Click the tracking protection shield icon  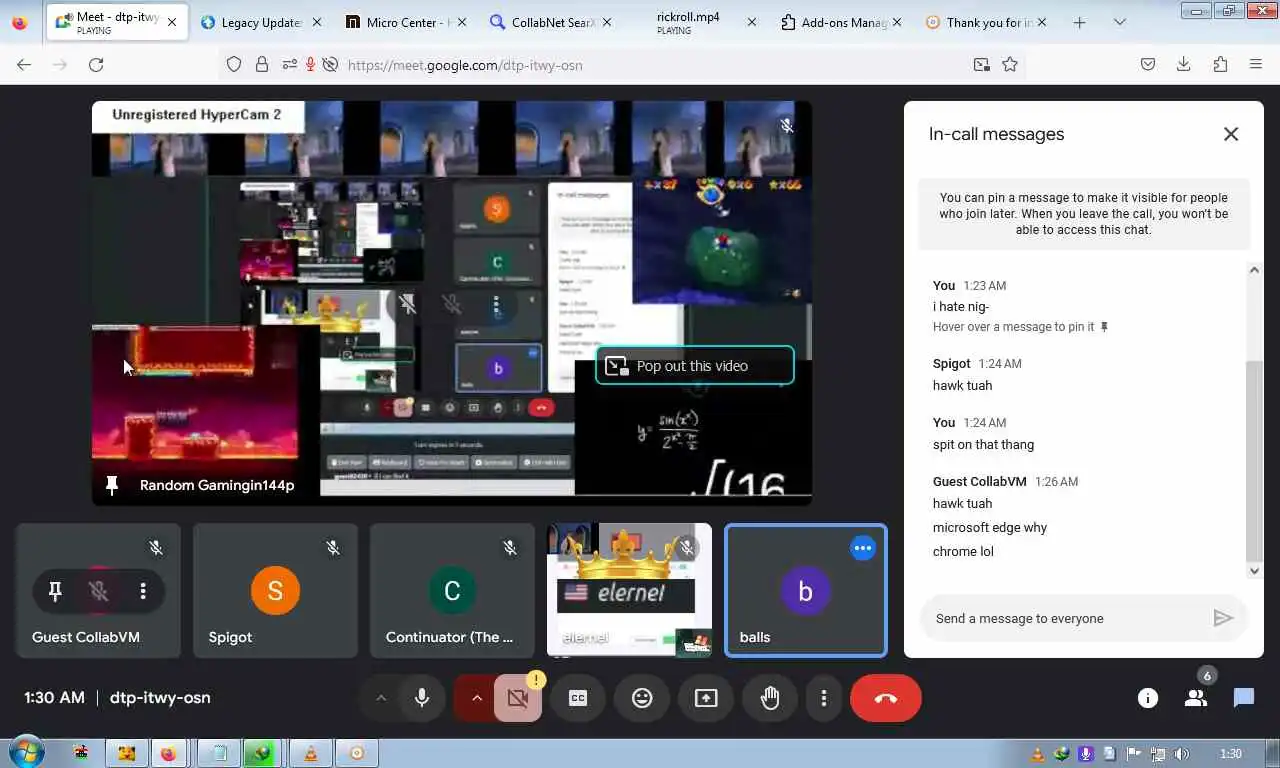click(x=234, y=64)
